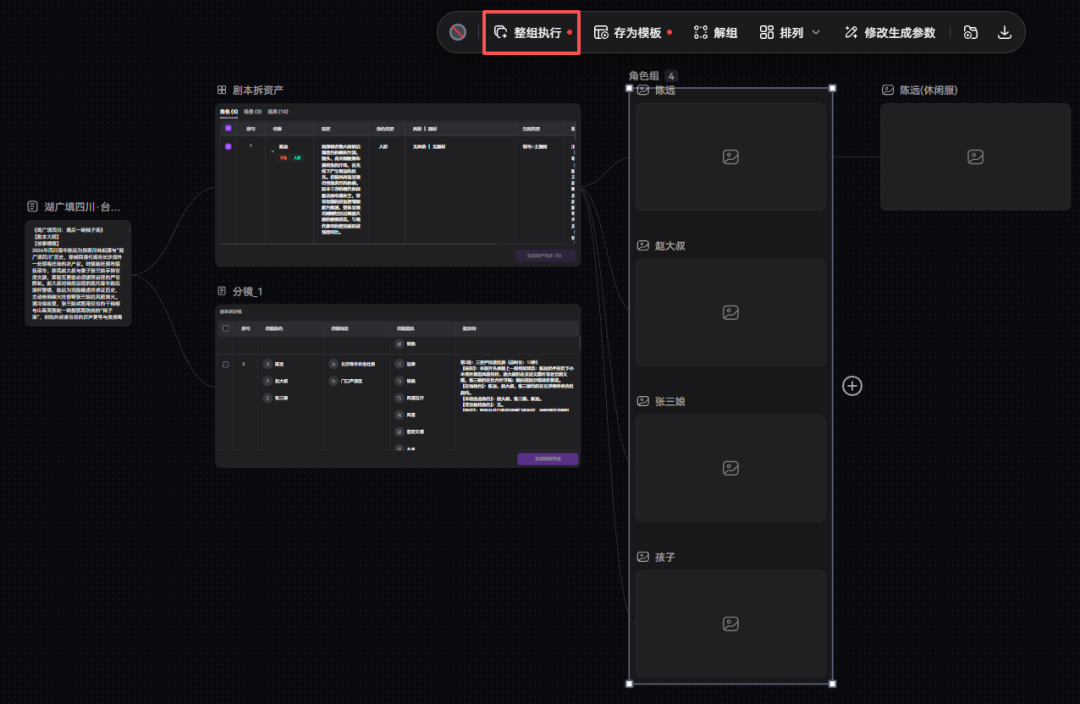The height and width of the screenshot is (704, 1080).
Task: Click the 张三娘 node title text
Action: [670, 401]
